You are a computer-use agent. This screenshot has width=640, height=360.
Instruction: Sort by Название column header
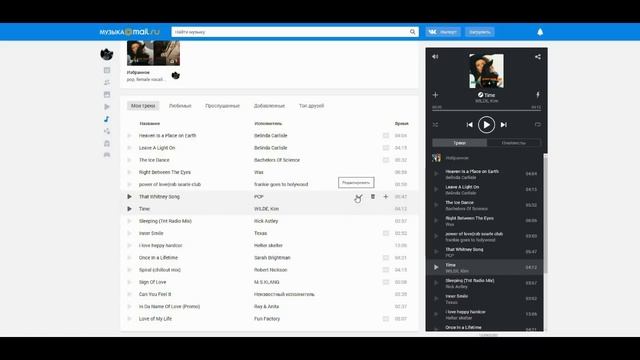[150, 123]
